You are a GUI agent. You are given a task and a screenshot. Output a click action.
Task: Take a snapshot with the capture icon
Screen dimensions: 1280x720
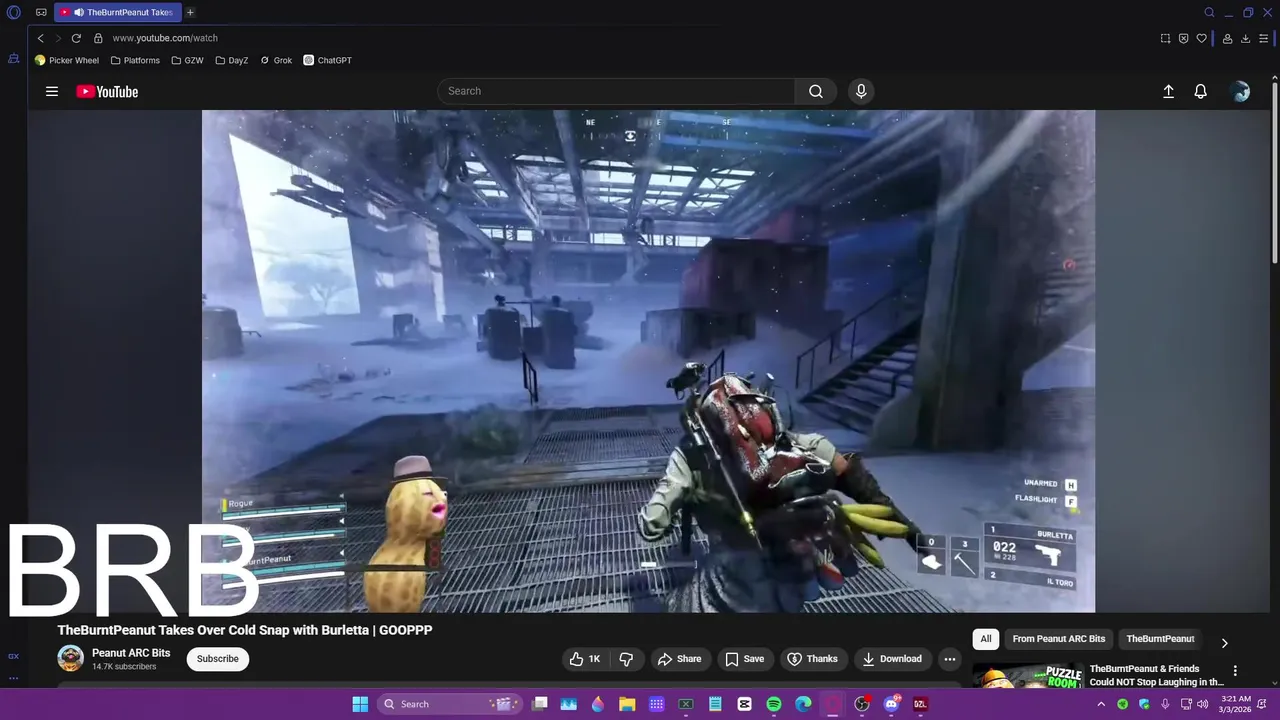coord(1165,38)
